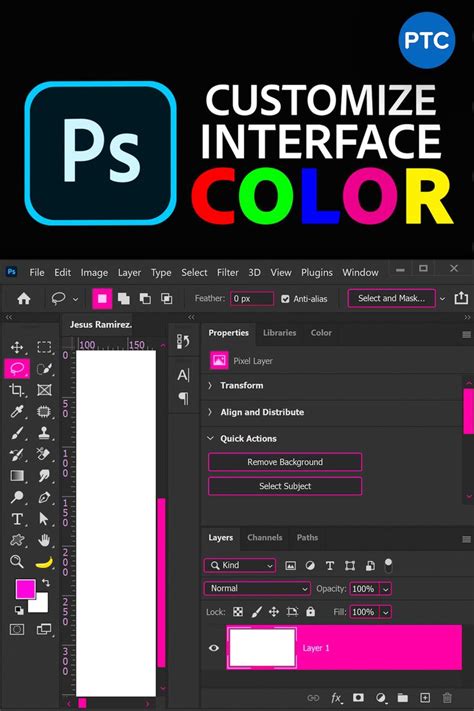
Task: Select the Move tool
Action: (17, 347)
